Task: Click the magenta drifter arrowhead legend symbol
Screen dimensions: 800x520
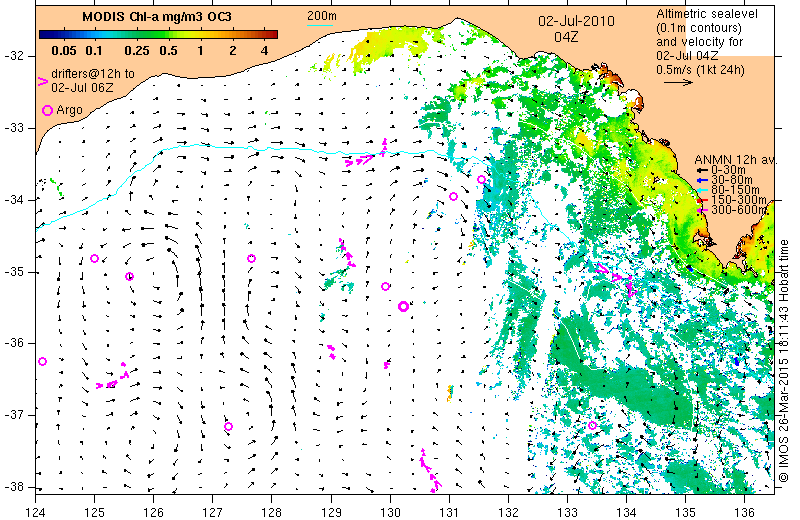Action: click(x=43, y=81)
